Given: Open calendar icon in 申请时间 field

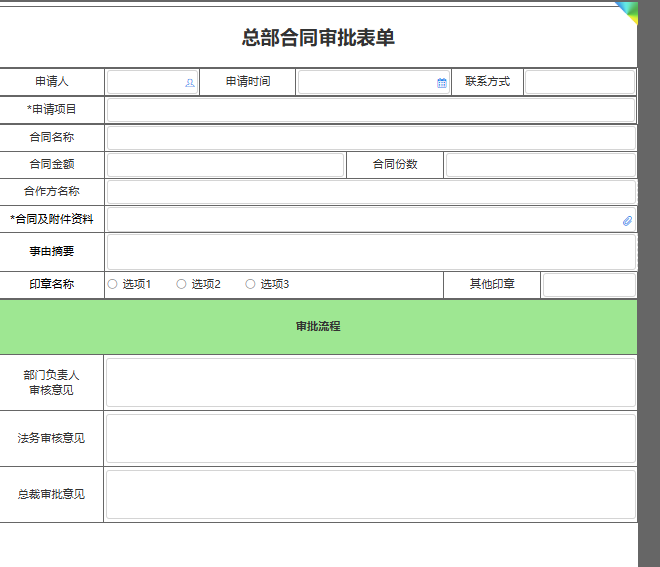Looking at the screenshot, I should (x=442, y=83).
